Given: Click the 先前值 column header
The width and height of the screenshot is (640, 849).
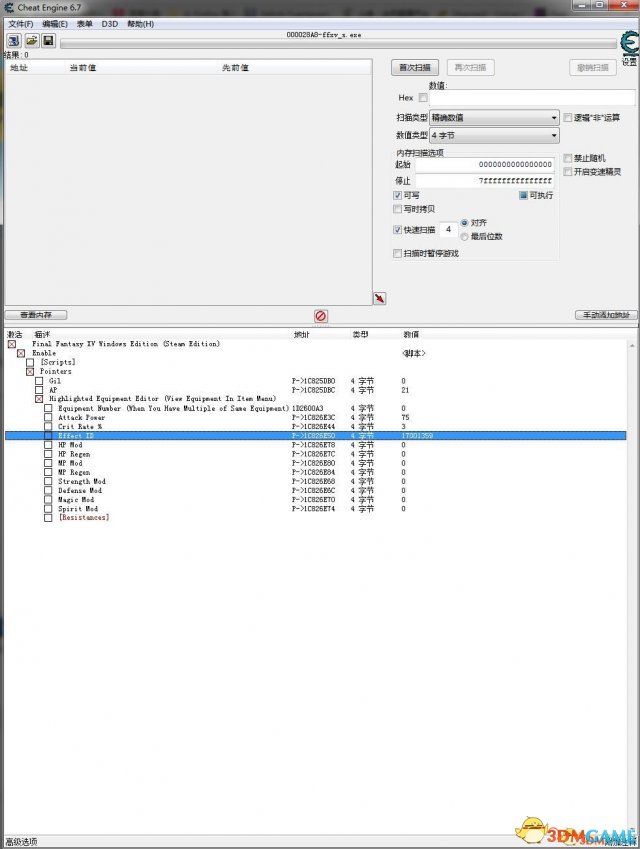Looking at the screenshot, I should point(235,68).
